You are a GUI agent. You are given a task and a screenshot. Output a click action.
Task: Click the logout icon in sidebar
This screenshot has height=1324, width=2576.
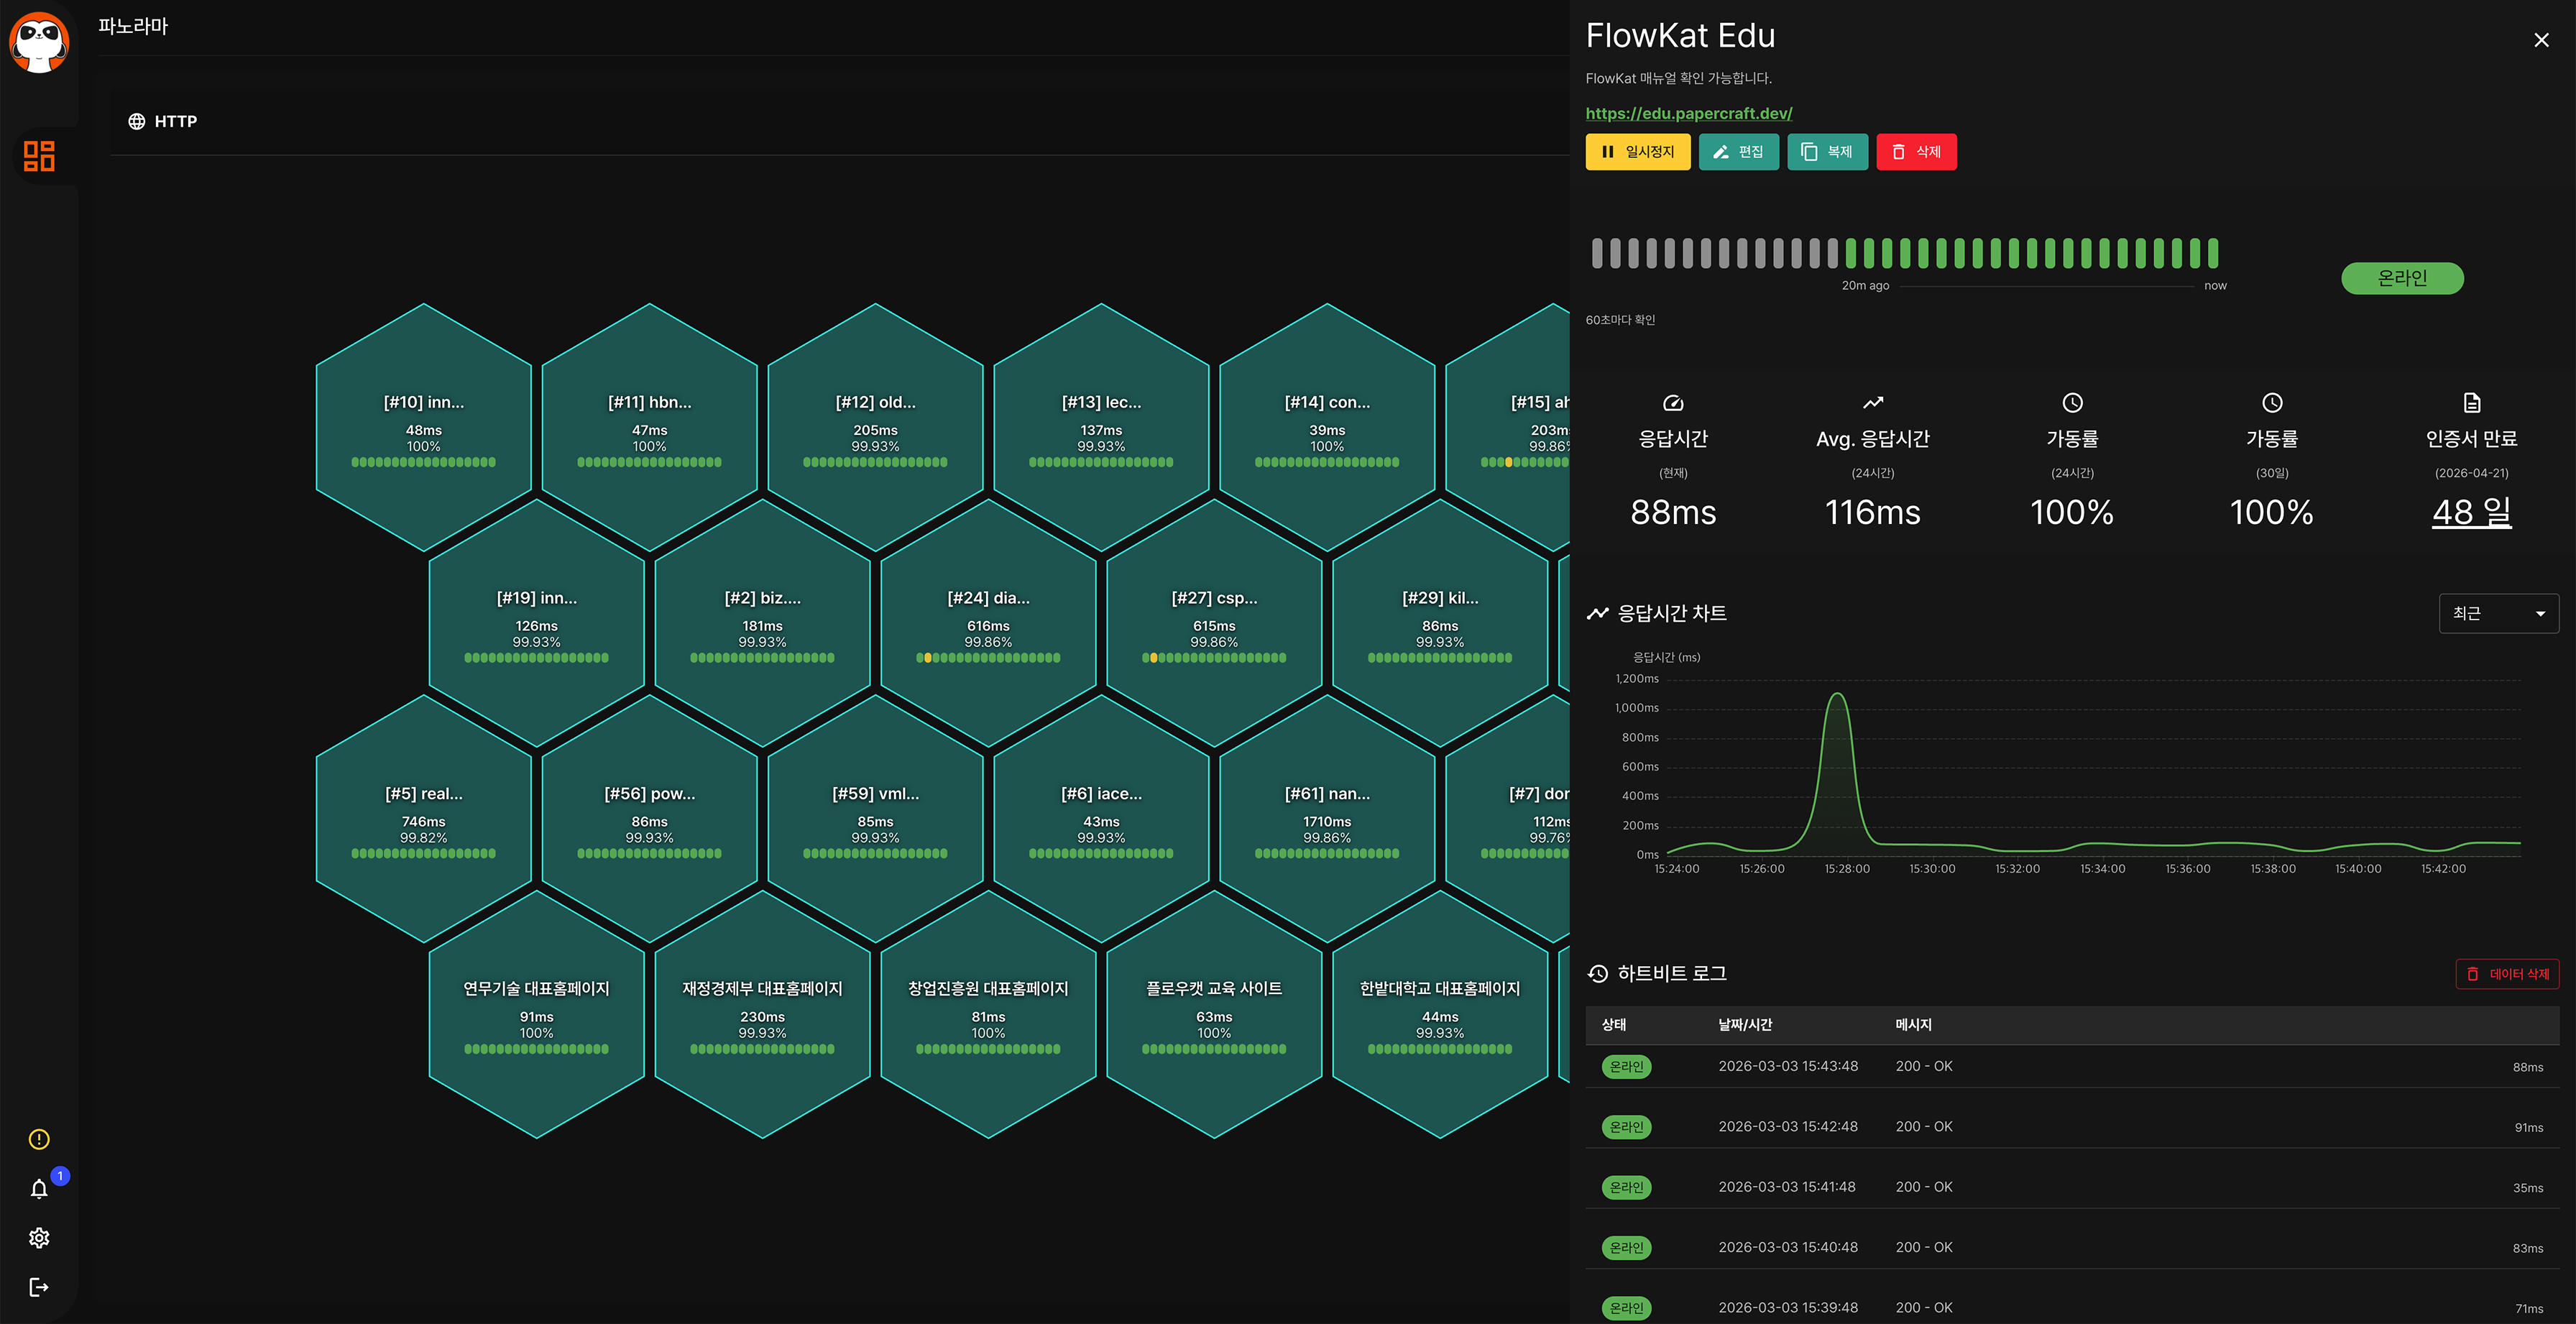pos(39,1287)
